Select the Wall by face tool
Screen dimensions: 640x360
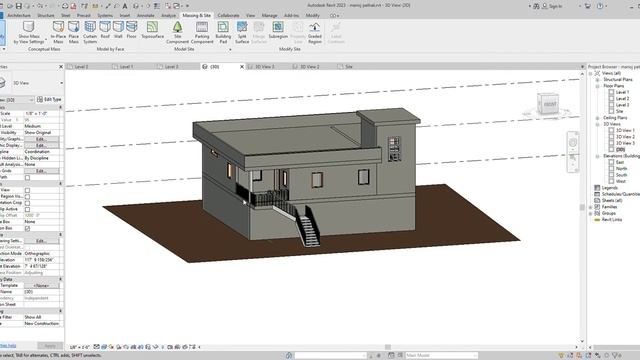118,30
